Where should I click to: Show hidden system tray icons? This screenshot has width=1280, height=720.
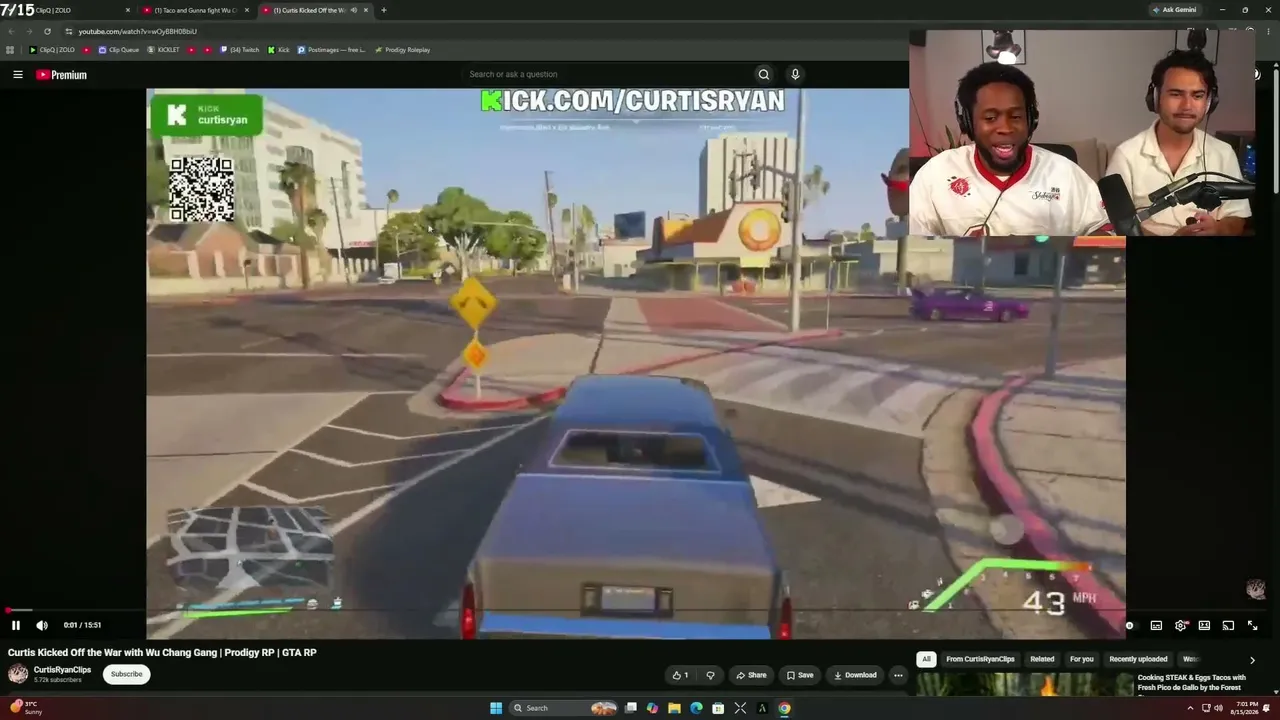tap(1190, 708)
